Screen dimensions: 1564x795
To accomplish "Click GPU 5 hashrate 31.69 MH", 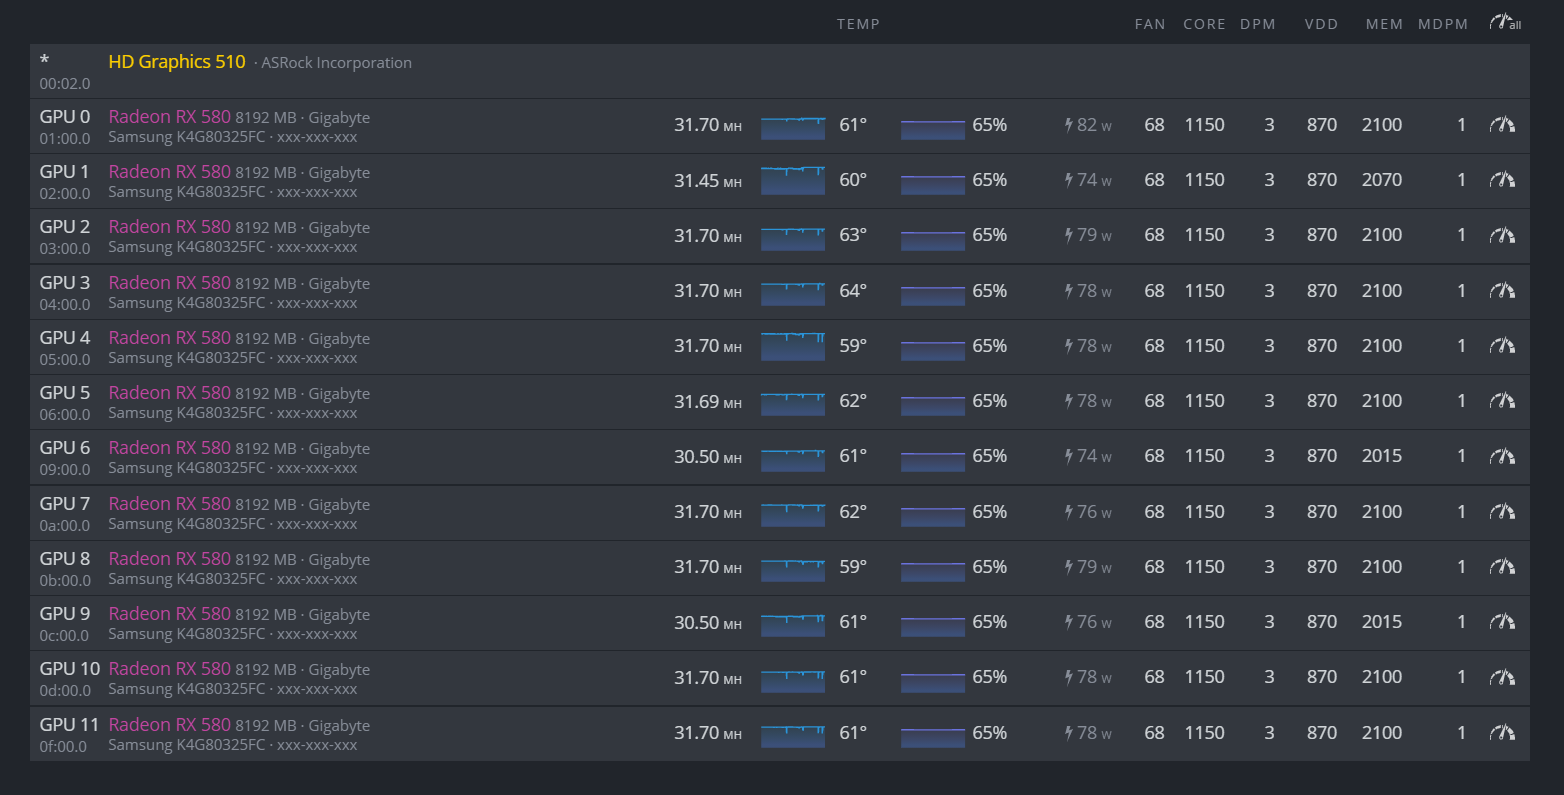I will pos(708,401).
